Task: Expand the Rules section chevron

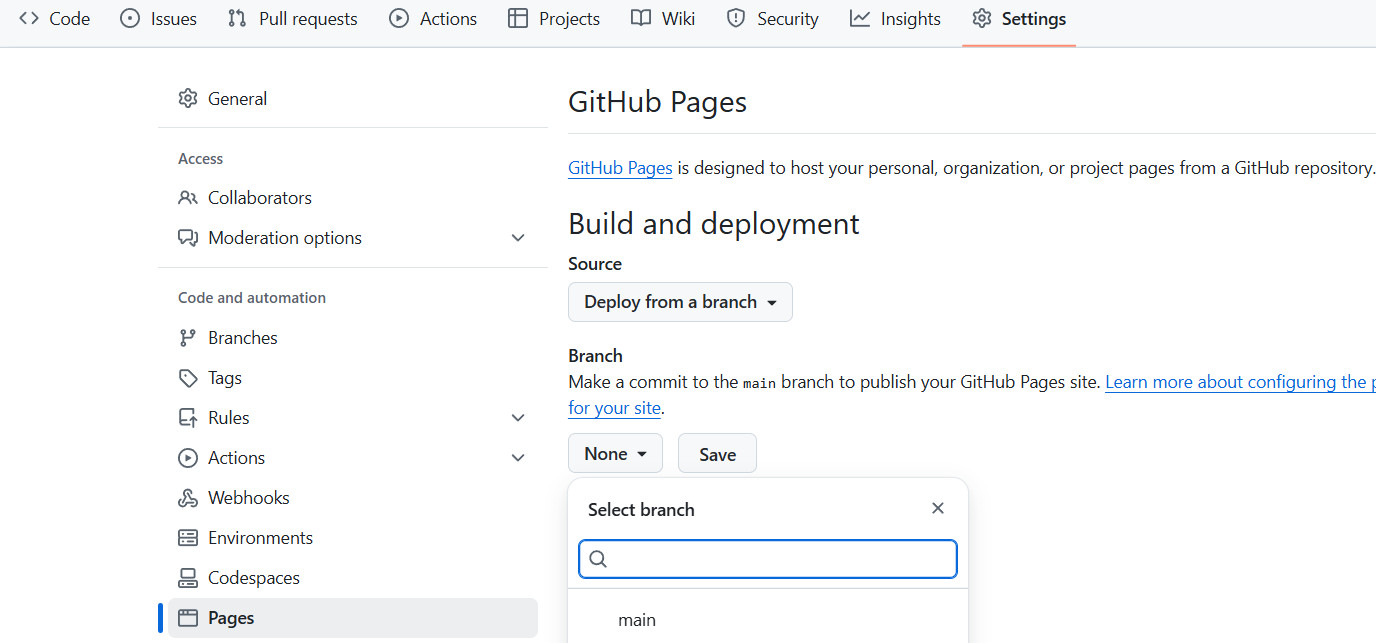Action: click(518, 418)
